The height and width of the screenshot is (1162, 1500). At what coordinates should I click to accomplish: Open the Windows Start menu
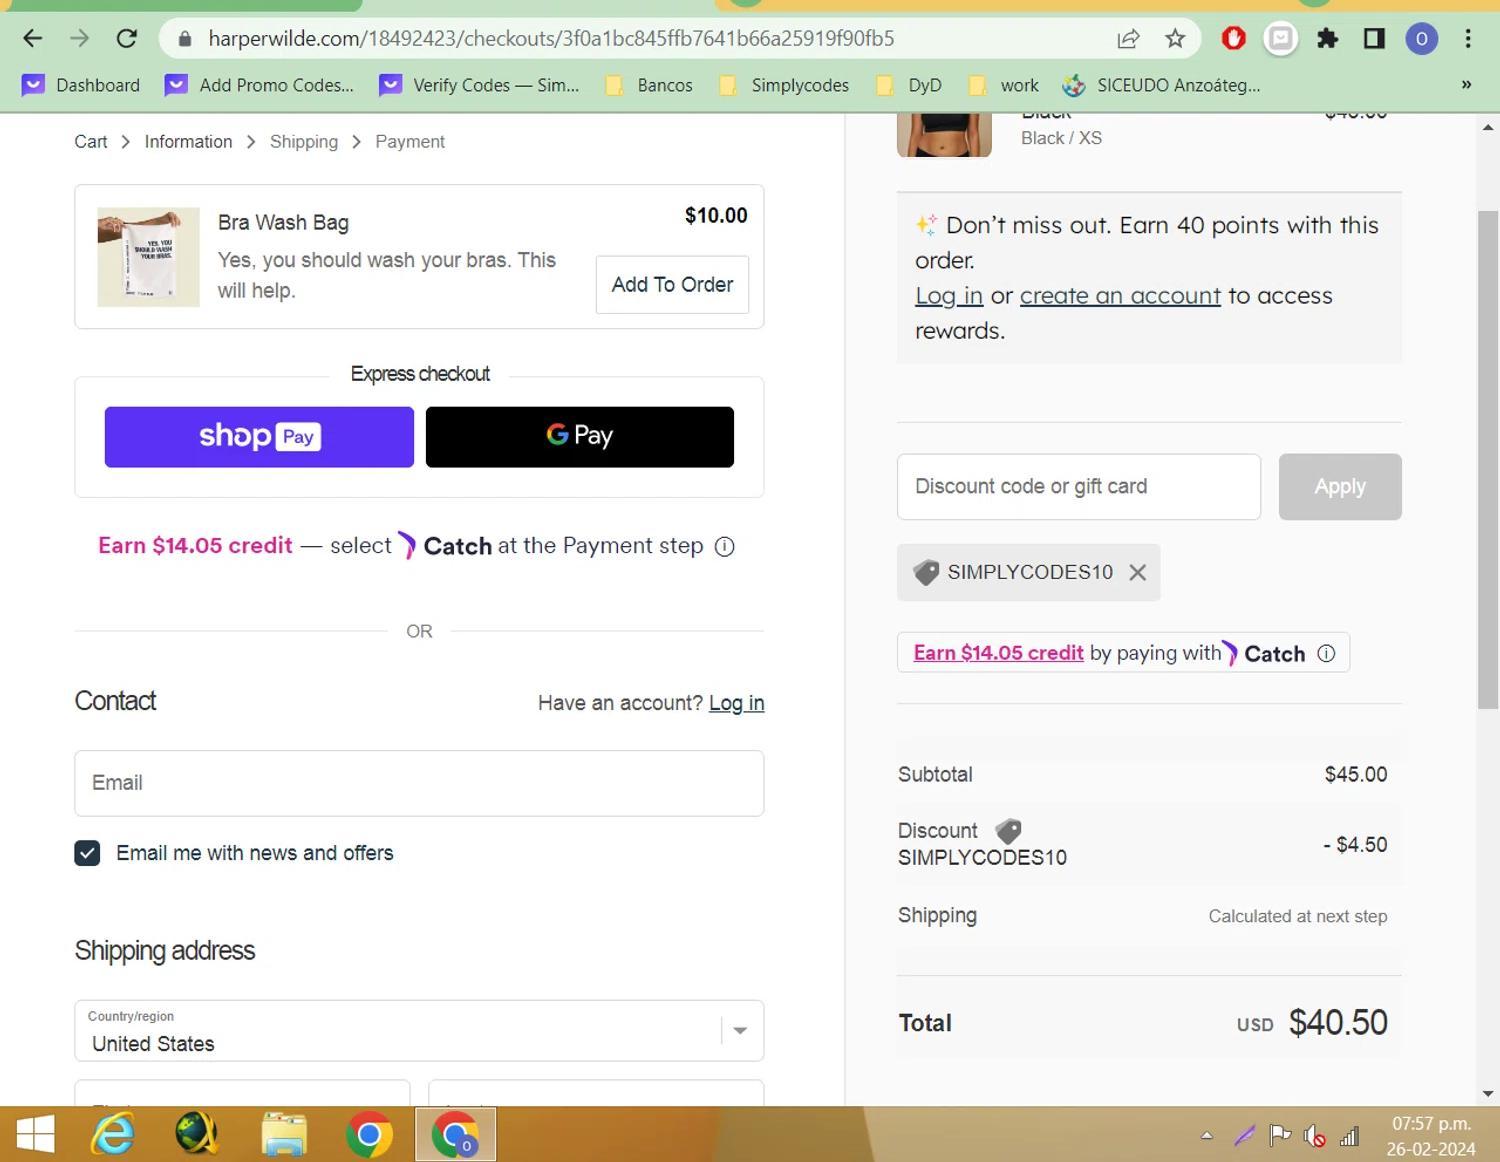coord(35,1135)
